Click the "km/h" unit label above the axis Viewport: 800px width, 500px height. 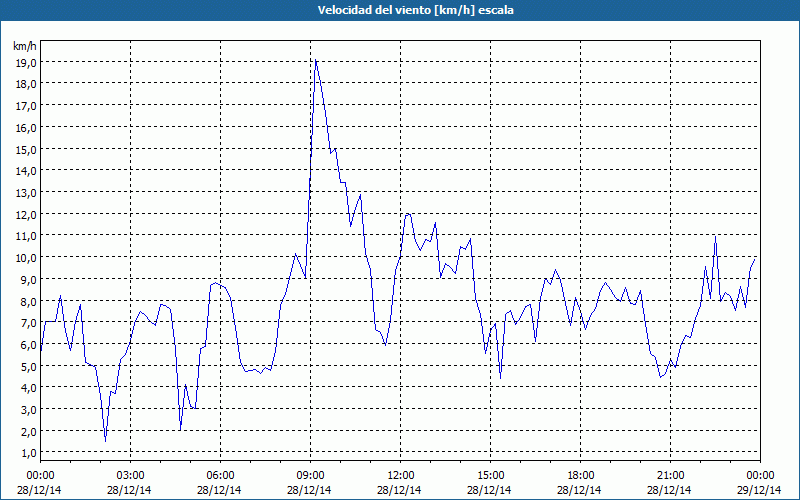pos(25,46)
